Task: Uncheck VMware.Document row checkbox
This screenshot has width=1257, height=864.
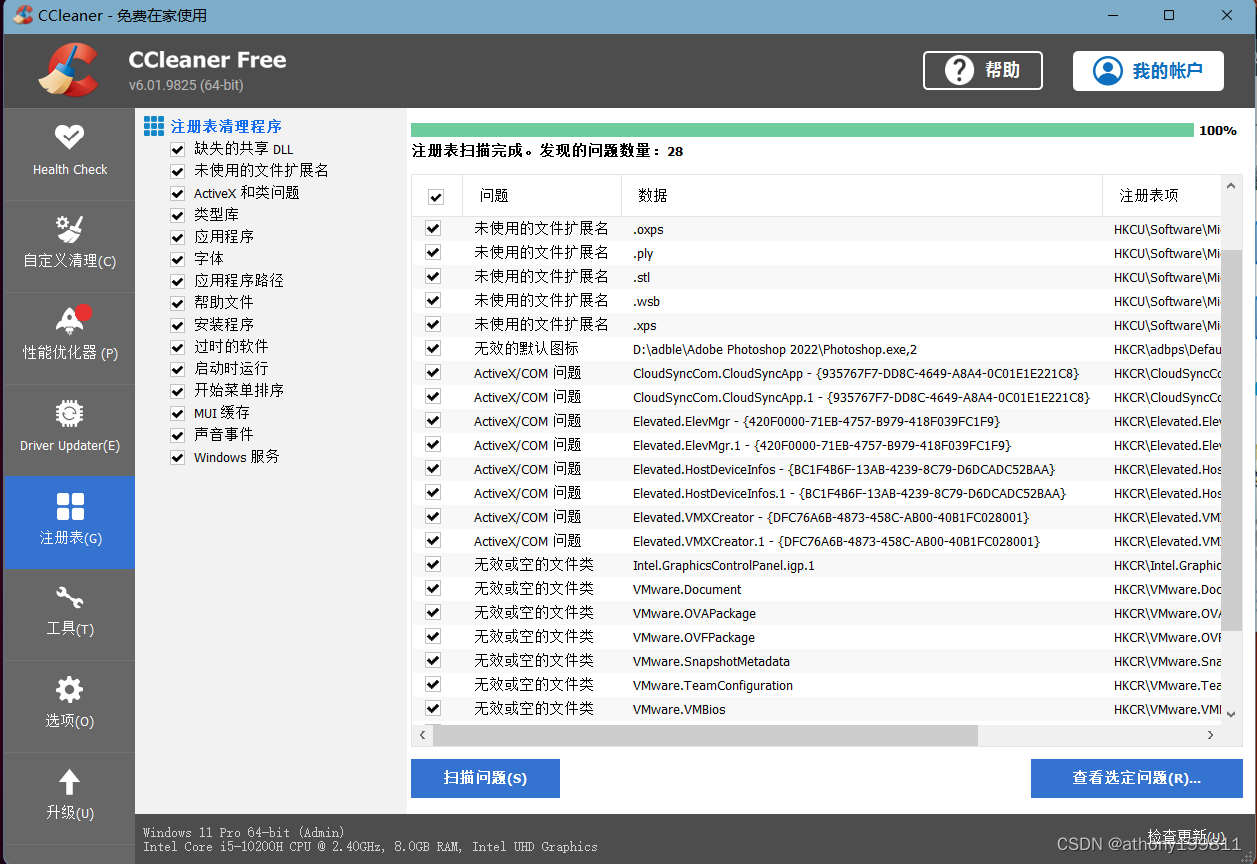Action: click(x=433, y=588)
